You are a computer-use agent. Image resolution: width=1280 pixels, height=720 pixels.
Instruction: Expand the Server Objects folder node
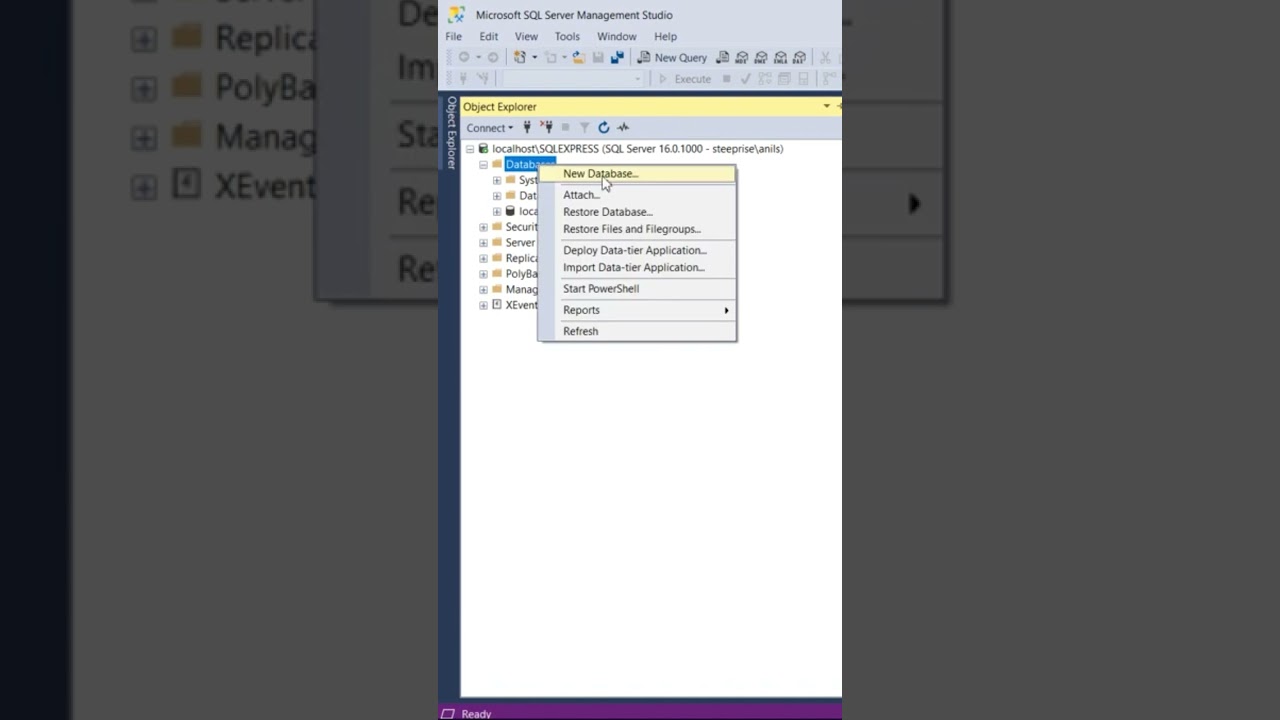tap(483, 243)
